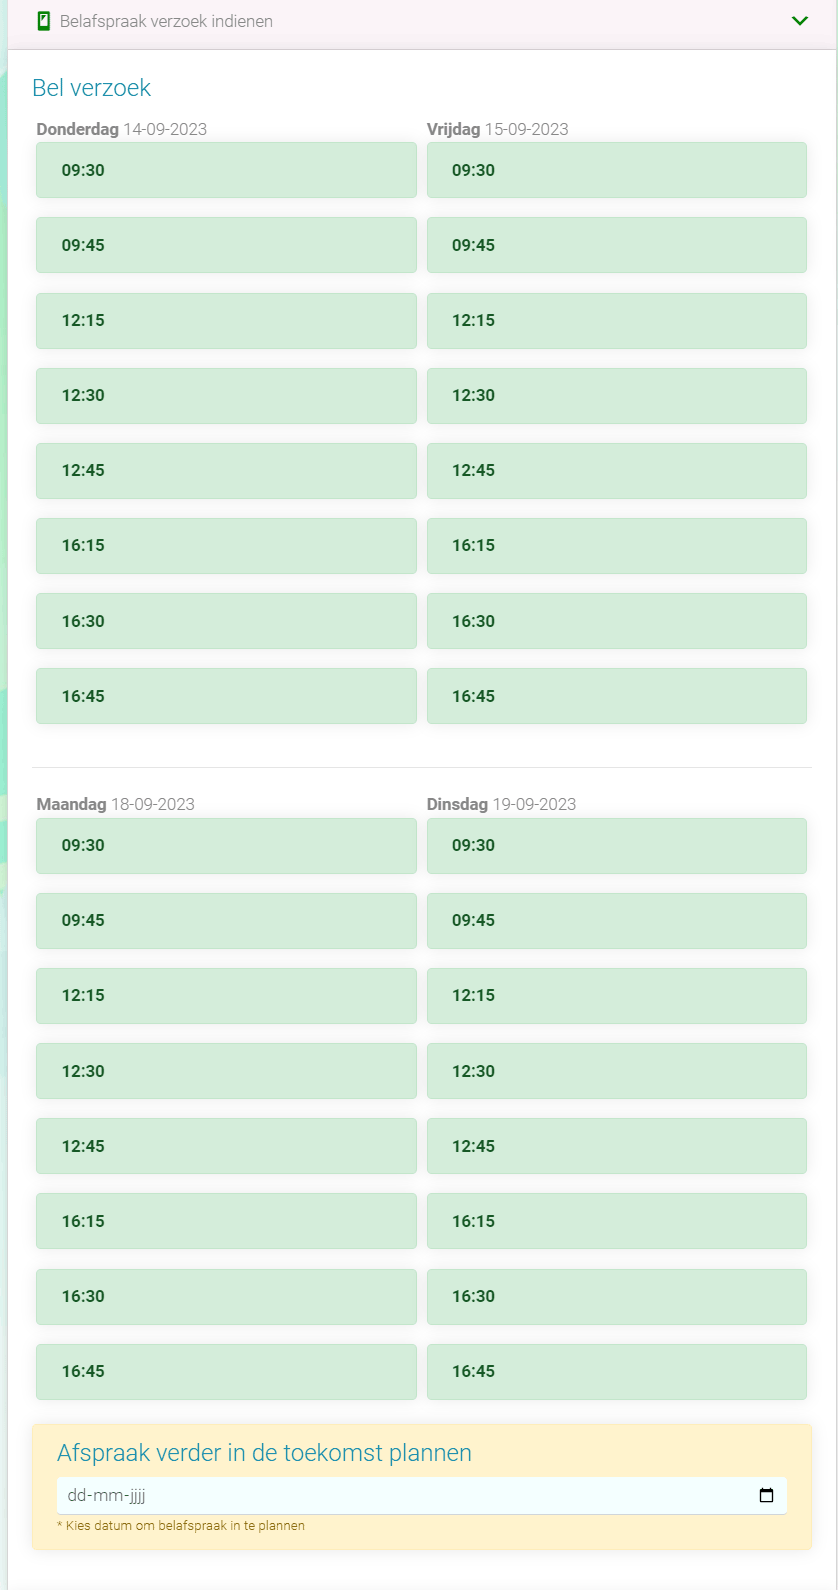Choose 16:45 slot on Dinsdag 19-09-2023
The width and height of the screenshot is (838, 1590).
pyautogui.click(x=616, y=1372)
